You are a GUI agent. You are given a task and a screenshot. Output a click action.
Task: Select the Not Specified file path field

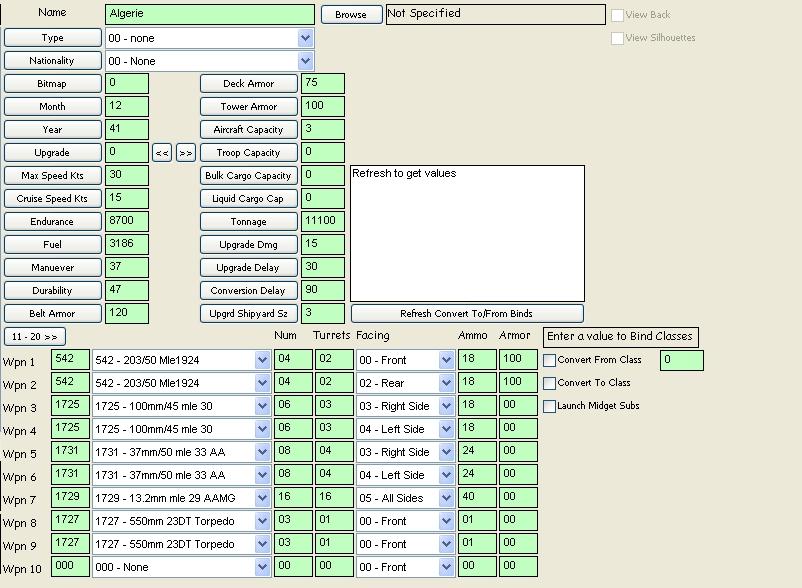point(496,14)
